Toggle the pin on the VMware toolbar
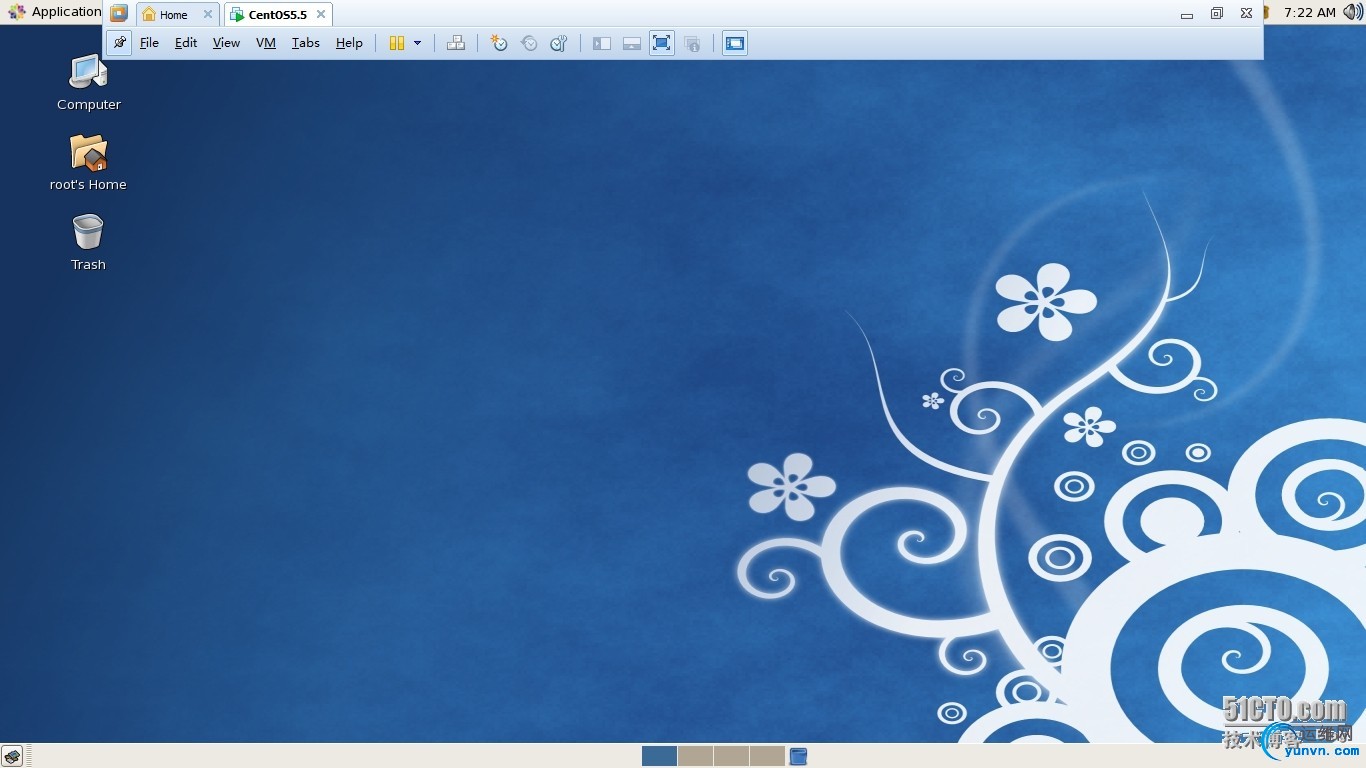This screenshot has height=768, width=1366. tap(119, 43)
